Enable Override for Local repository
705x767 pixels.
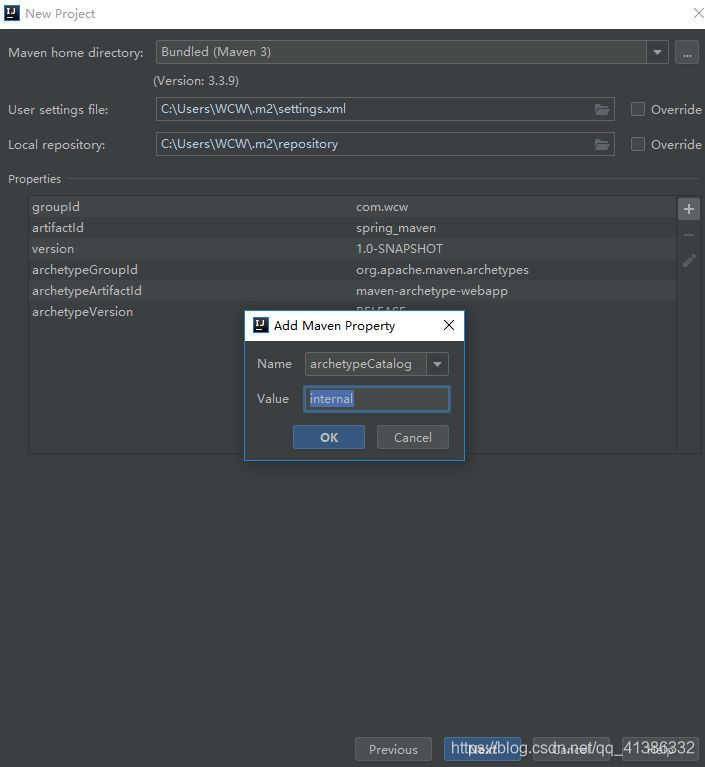637,144
